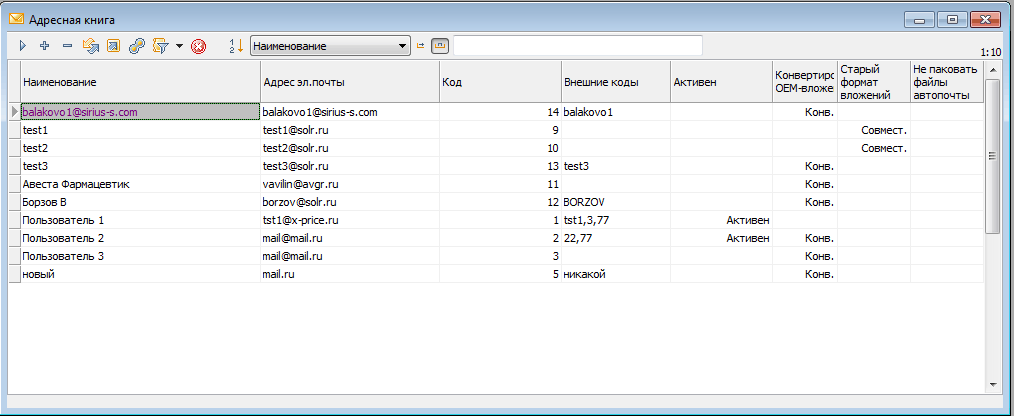Sort by the Адрес эл.почты column header

(350, 82)
